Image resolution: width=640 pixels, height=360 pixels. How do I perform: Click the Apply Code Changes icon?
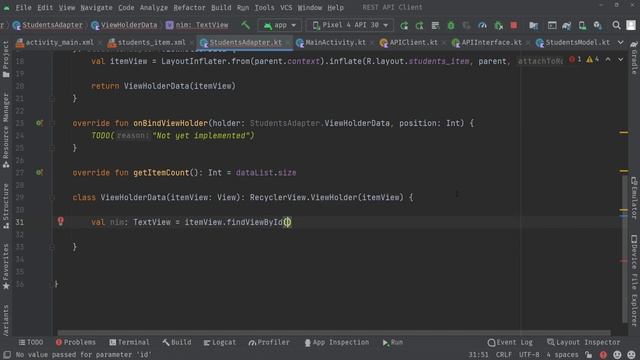point(435,25)
